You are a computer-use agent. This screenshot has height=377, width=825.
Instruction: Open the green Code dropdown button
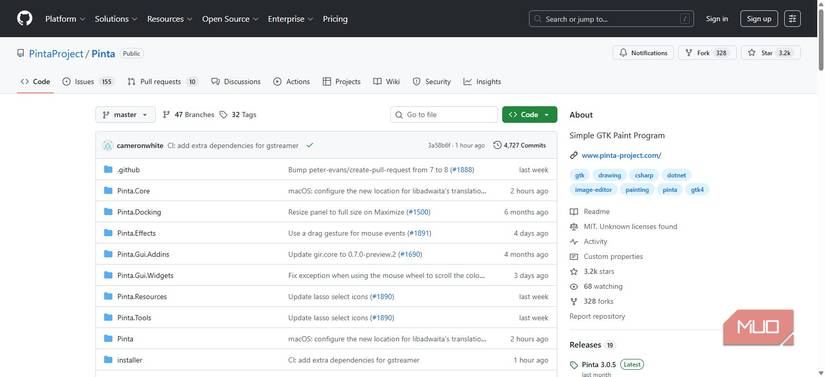coord(529,115)
